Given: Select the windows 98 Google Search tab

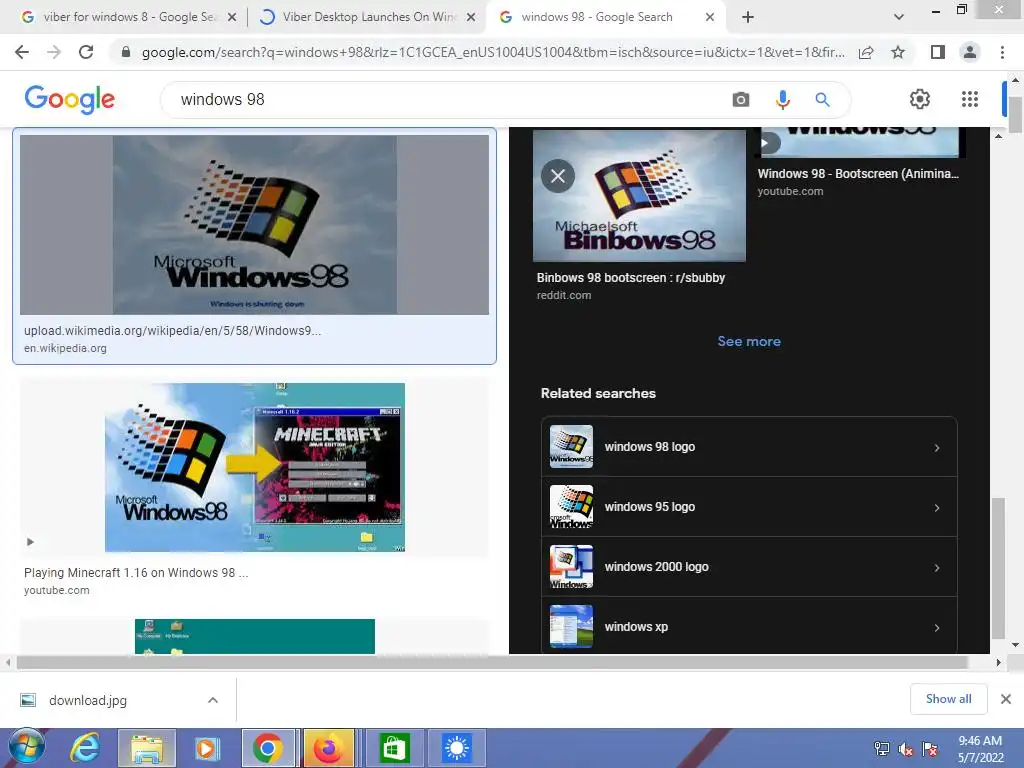Looking at the screenshot, I should (596, 17).
